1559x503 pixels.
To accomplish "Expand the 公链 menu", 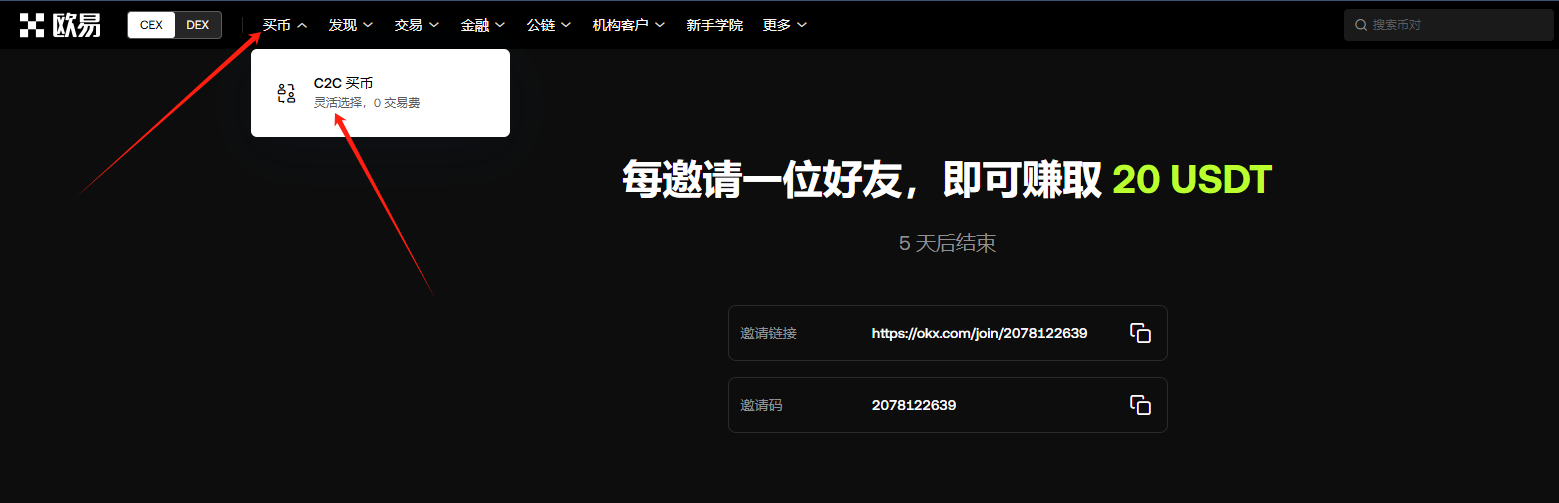I will pyautogui.click(x=549, y=25).
